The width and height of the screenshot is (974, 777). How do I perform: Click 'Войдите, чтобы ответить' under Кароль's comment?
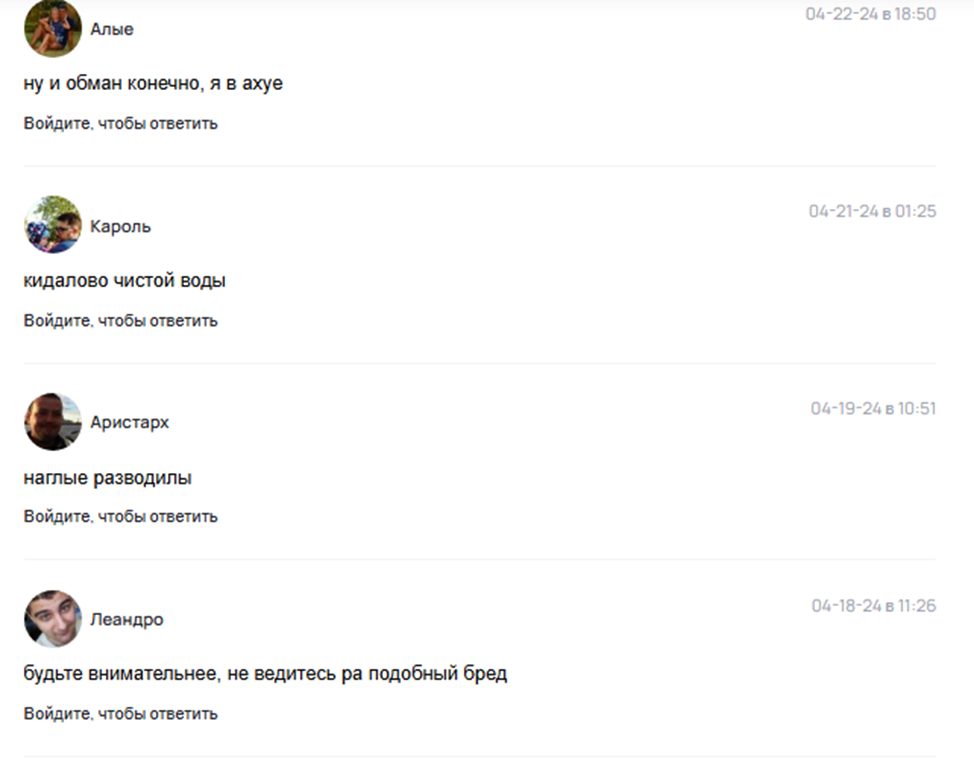(x=121, y=320)
